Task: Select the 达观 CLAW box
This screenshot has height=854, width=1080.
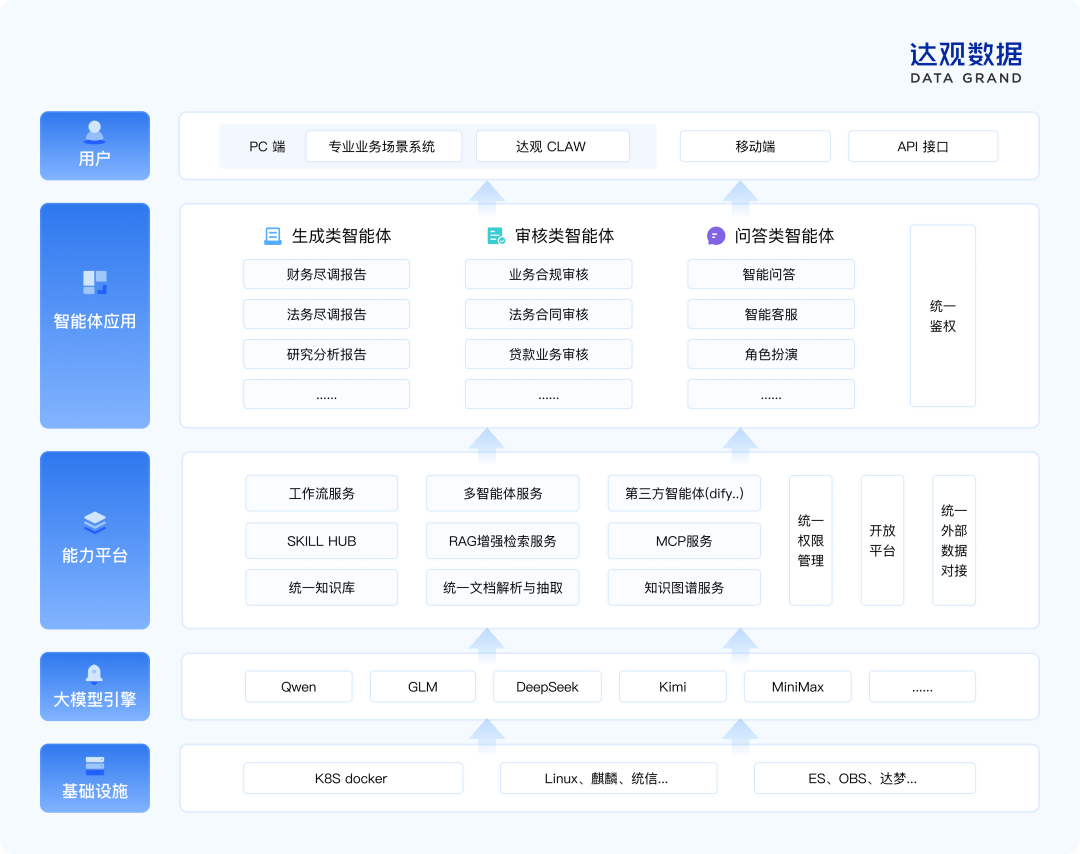Action: click(x=552, y=146)
